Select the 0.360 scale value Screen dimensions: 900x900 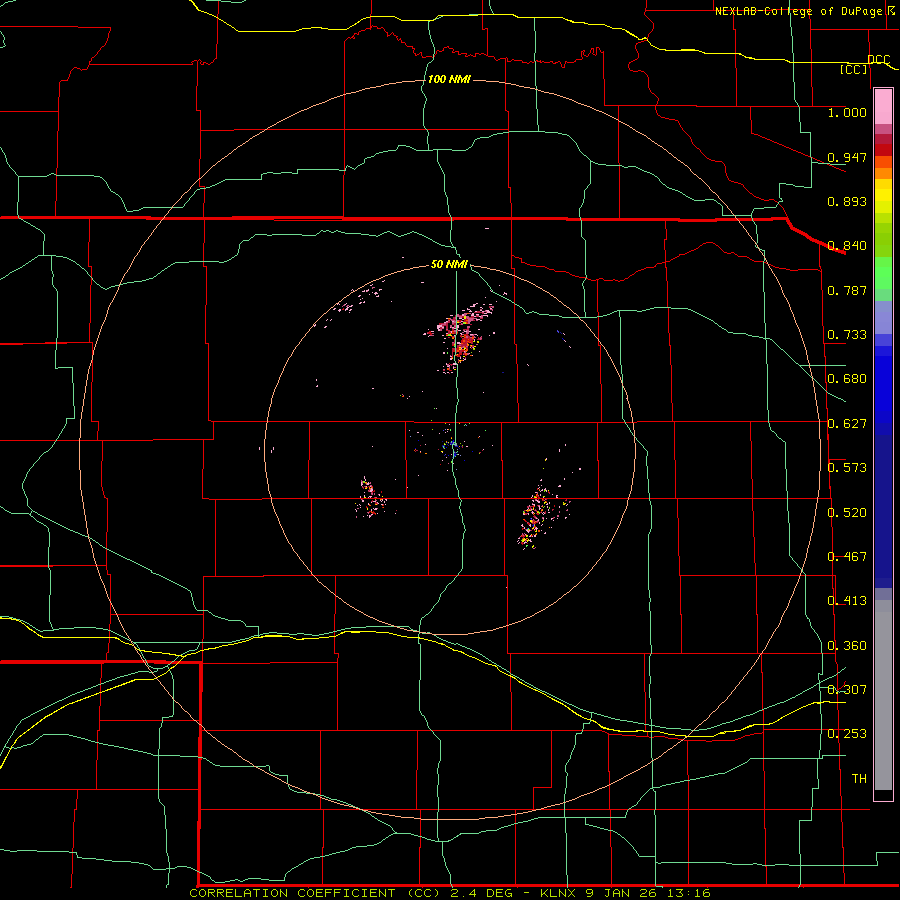point(847,646)
